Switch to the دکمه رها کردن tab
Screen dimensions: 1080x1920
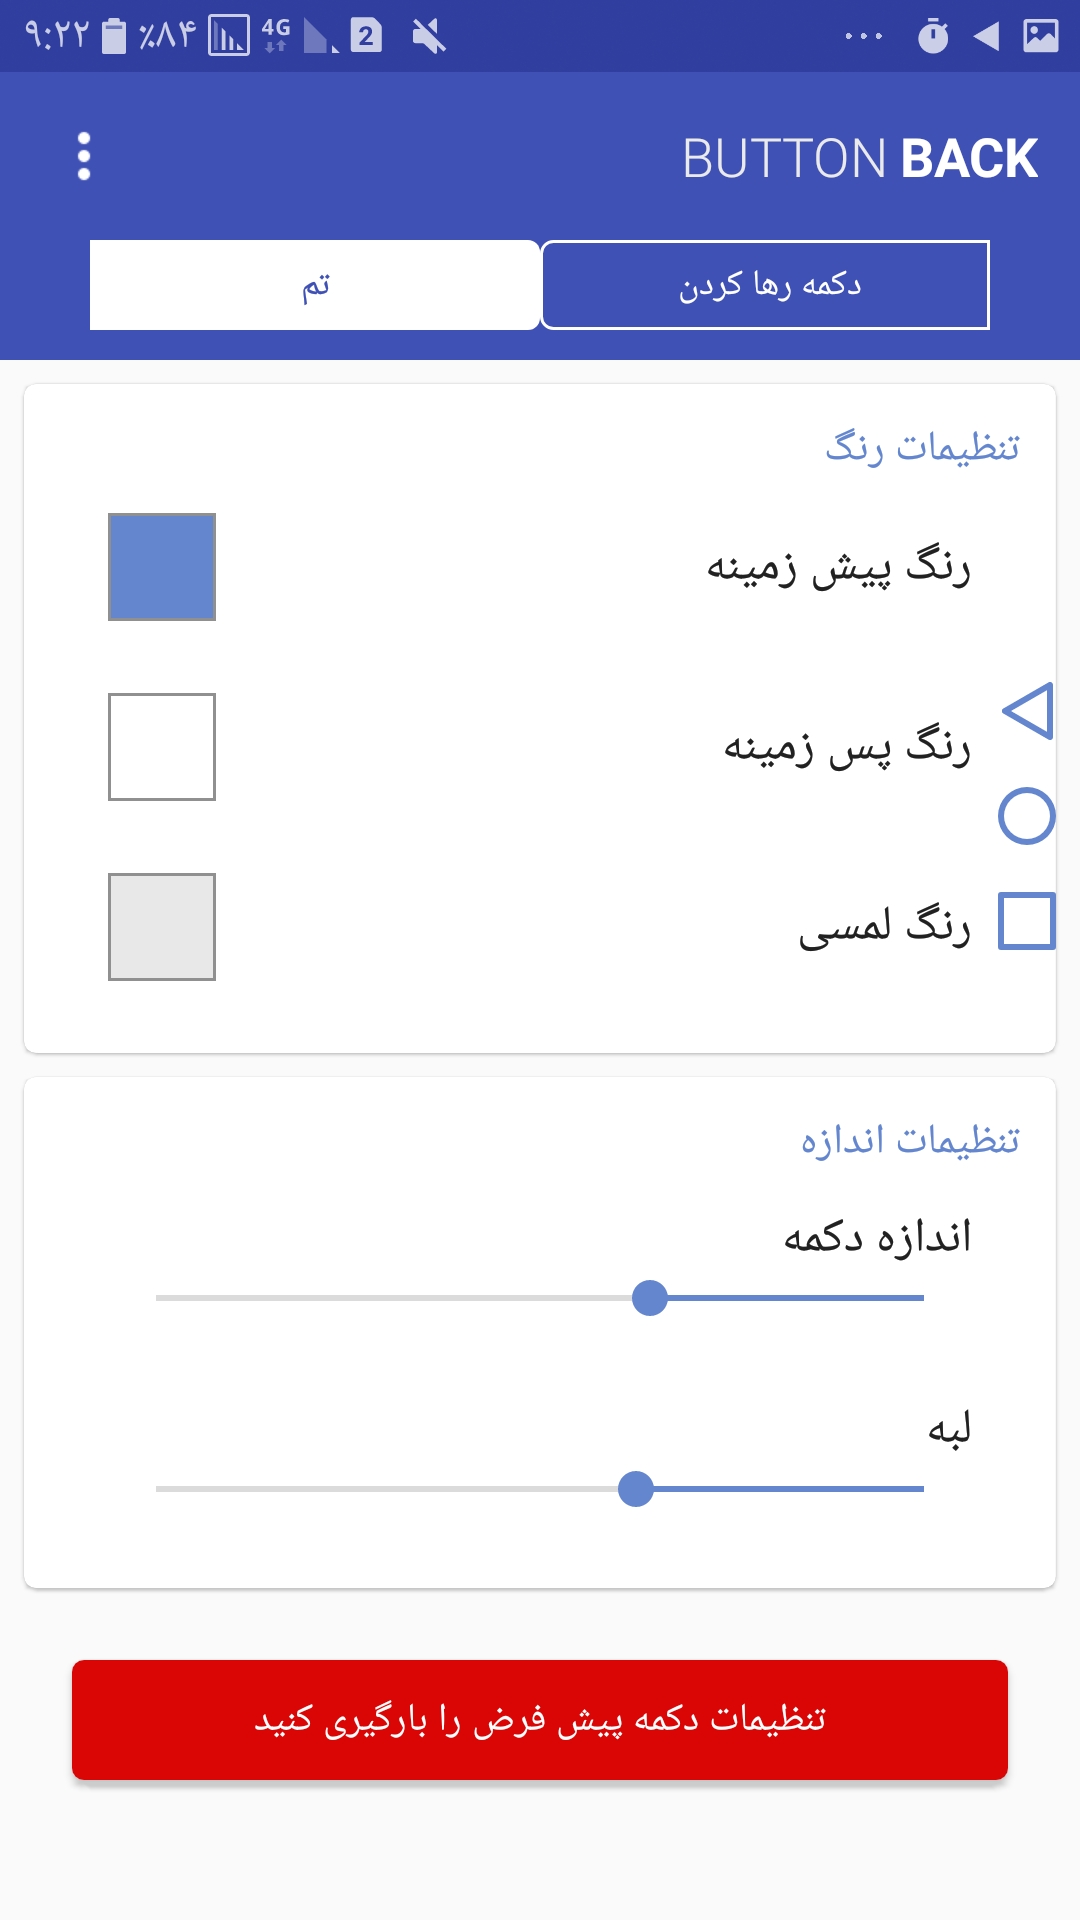[x=766, y=285]
